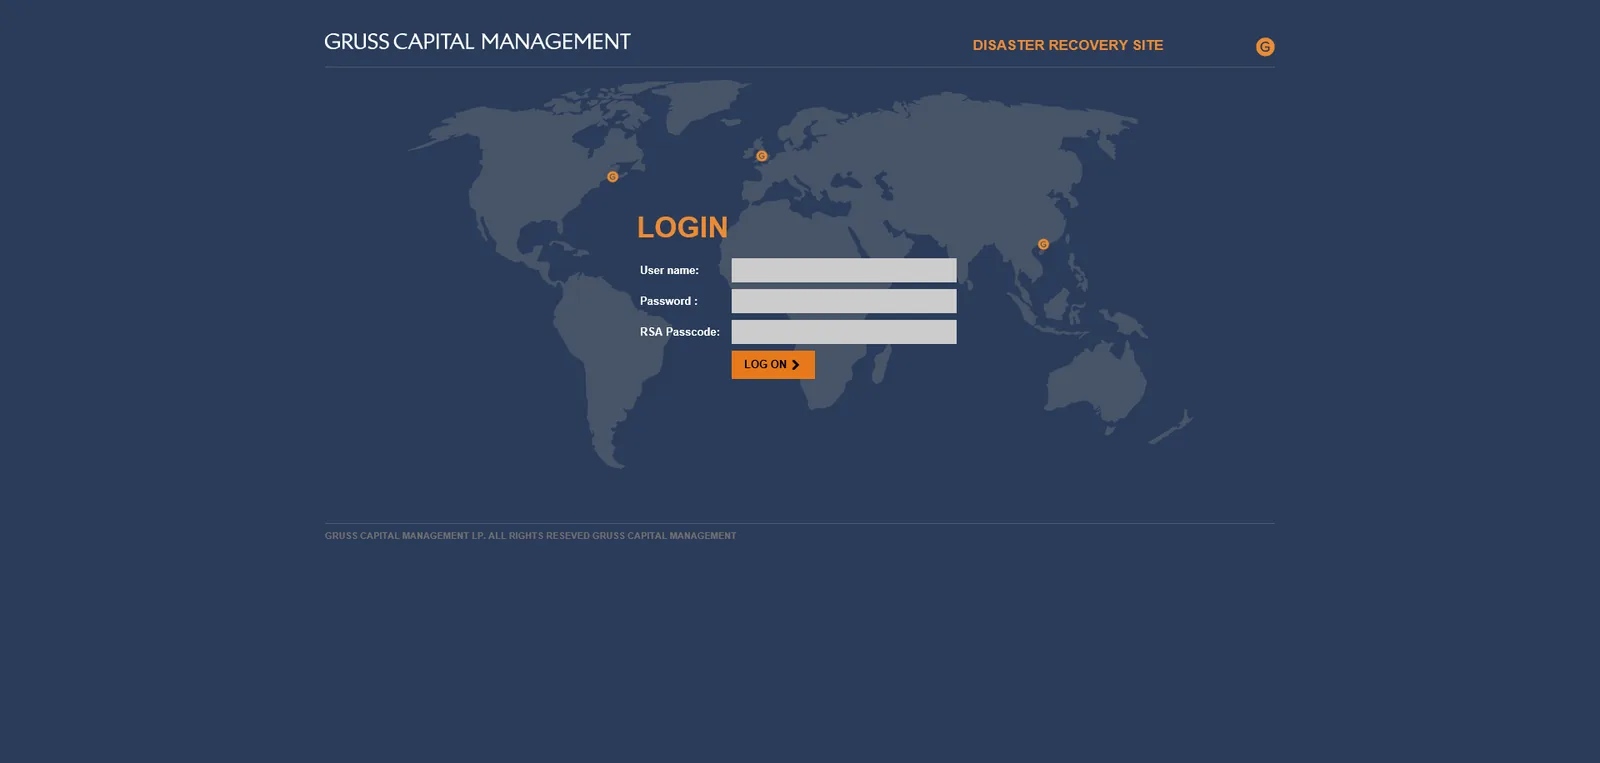The width and height of the screenshot is (1600, 763).
Task: Focus the RSA Passcode input field
Action: pos(844,332)
